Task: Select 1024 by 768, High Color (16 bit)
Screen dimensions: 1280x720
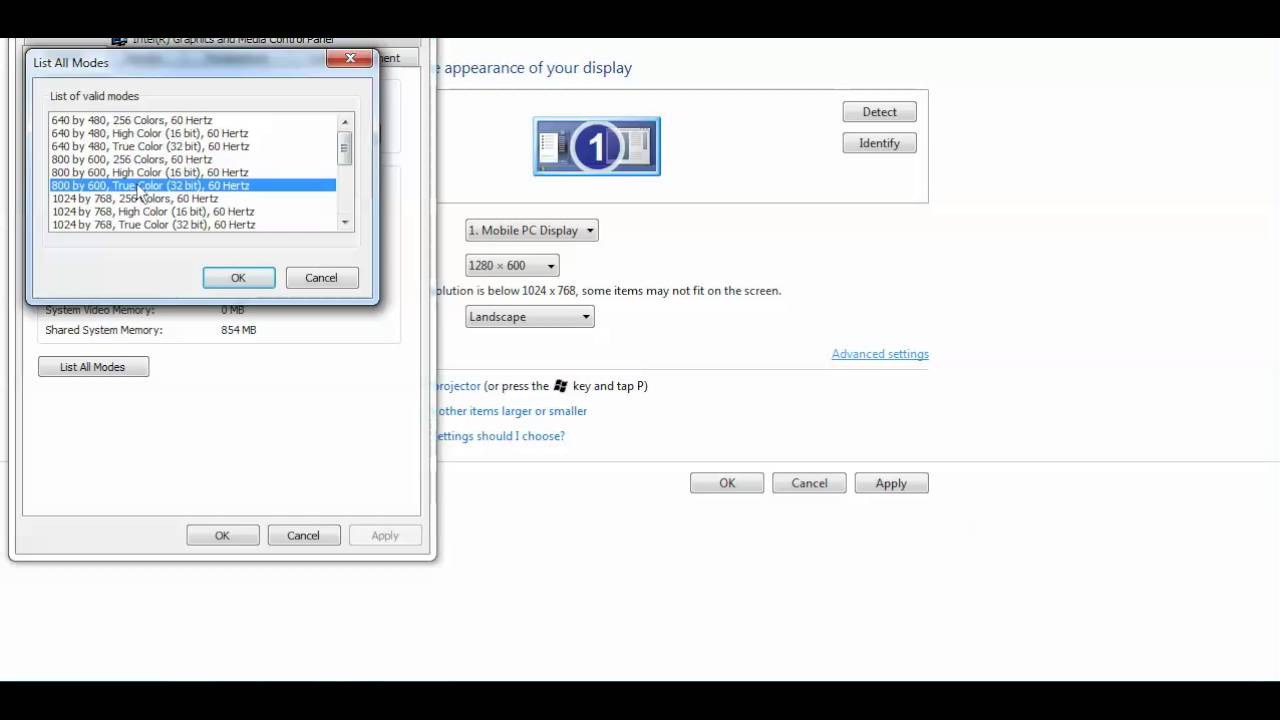Action: click(x=193, y=211)
